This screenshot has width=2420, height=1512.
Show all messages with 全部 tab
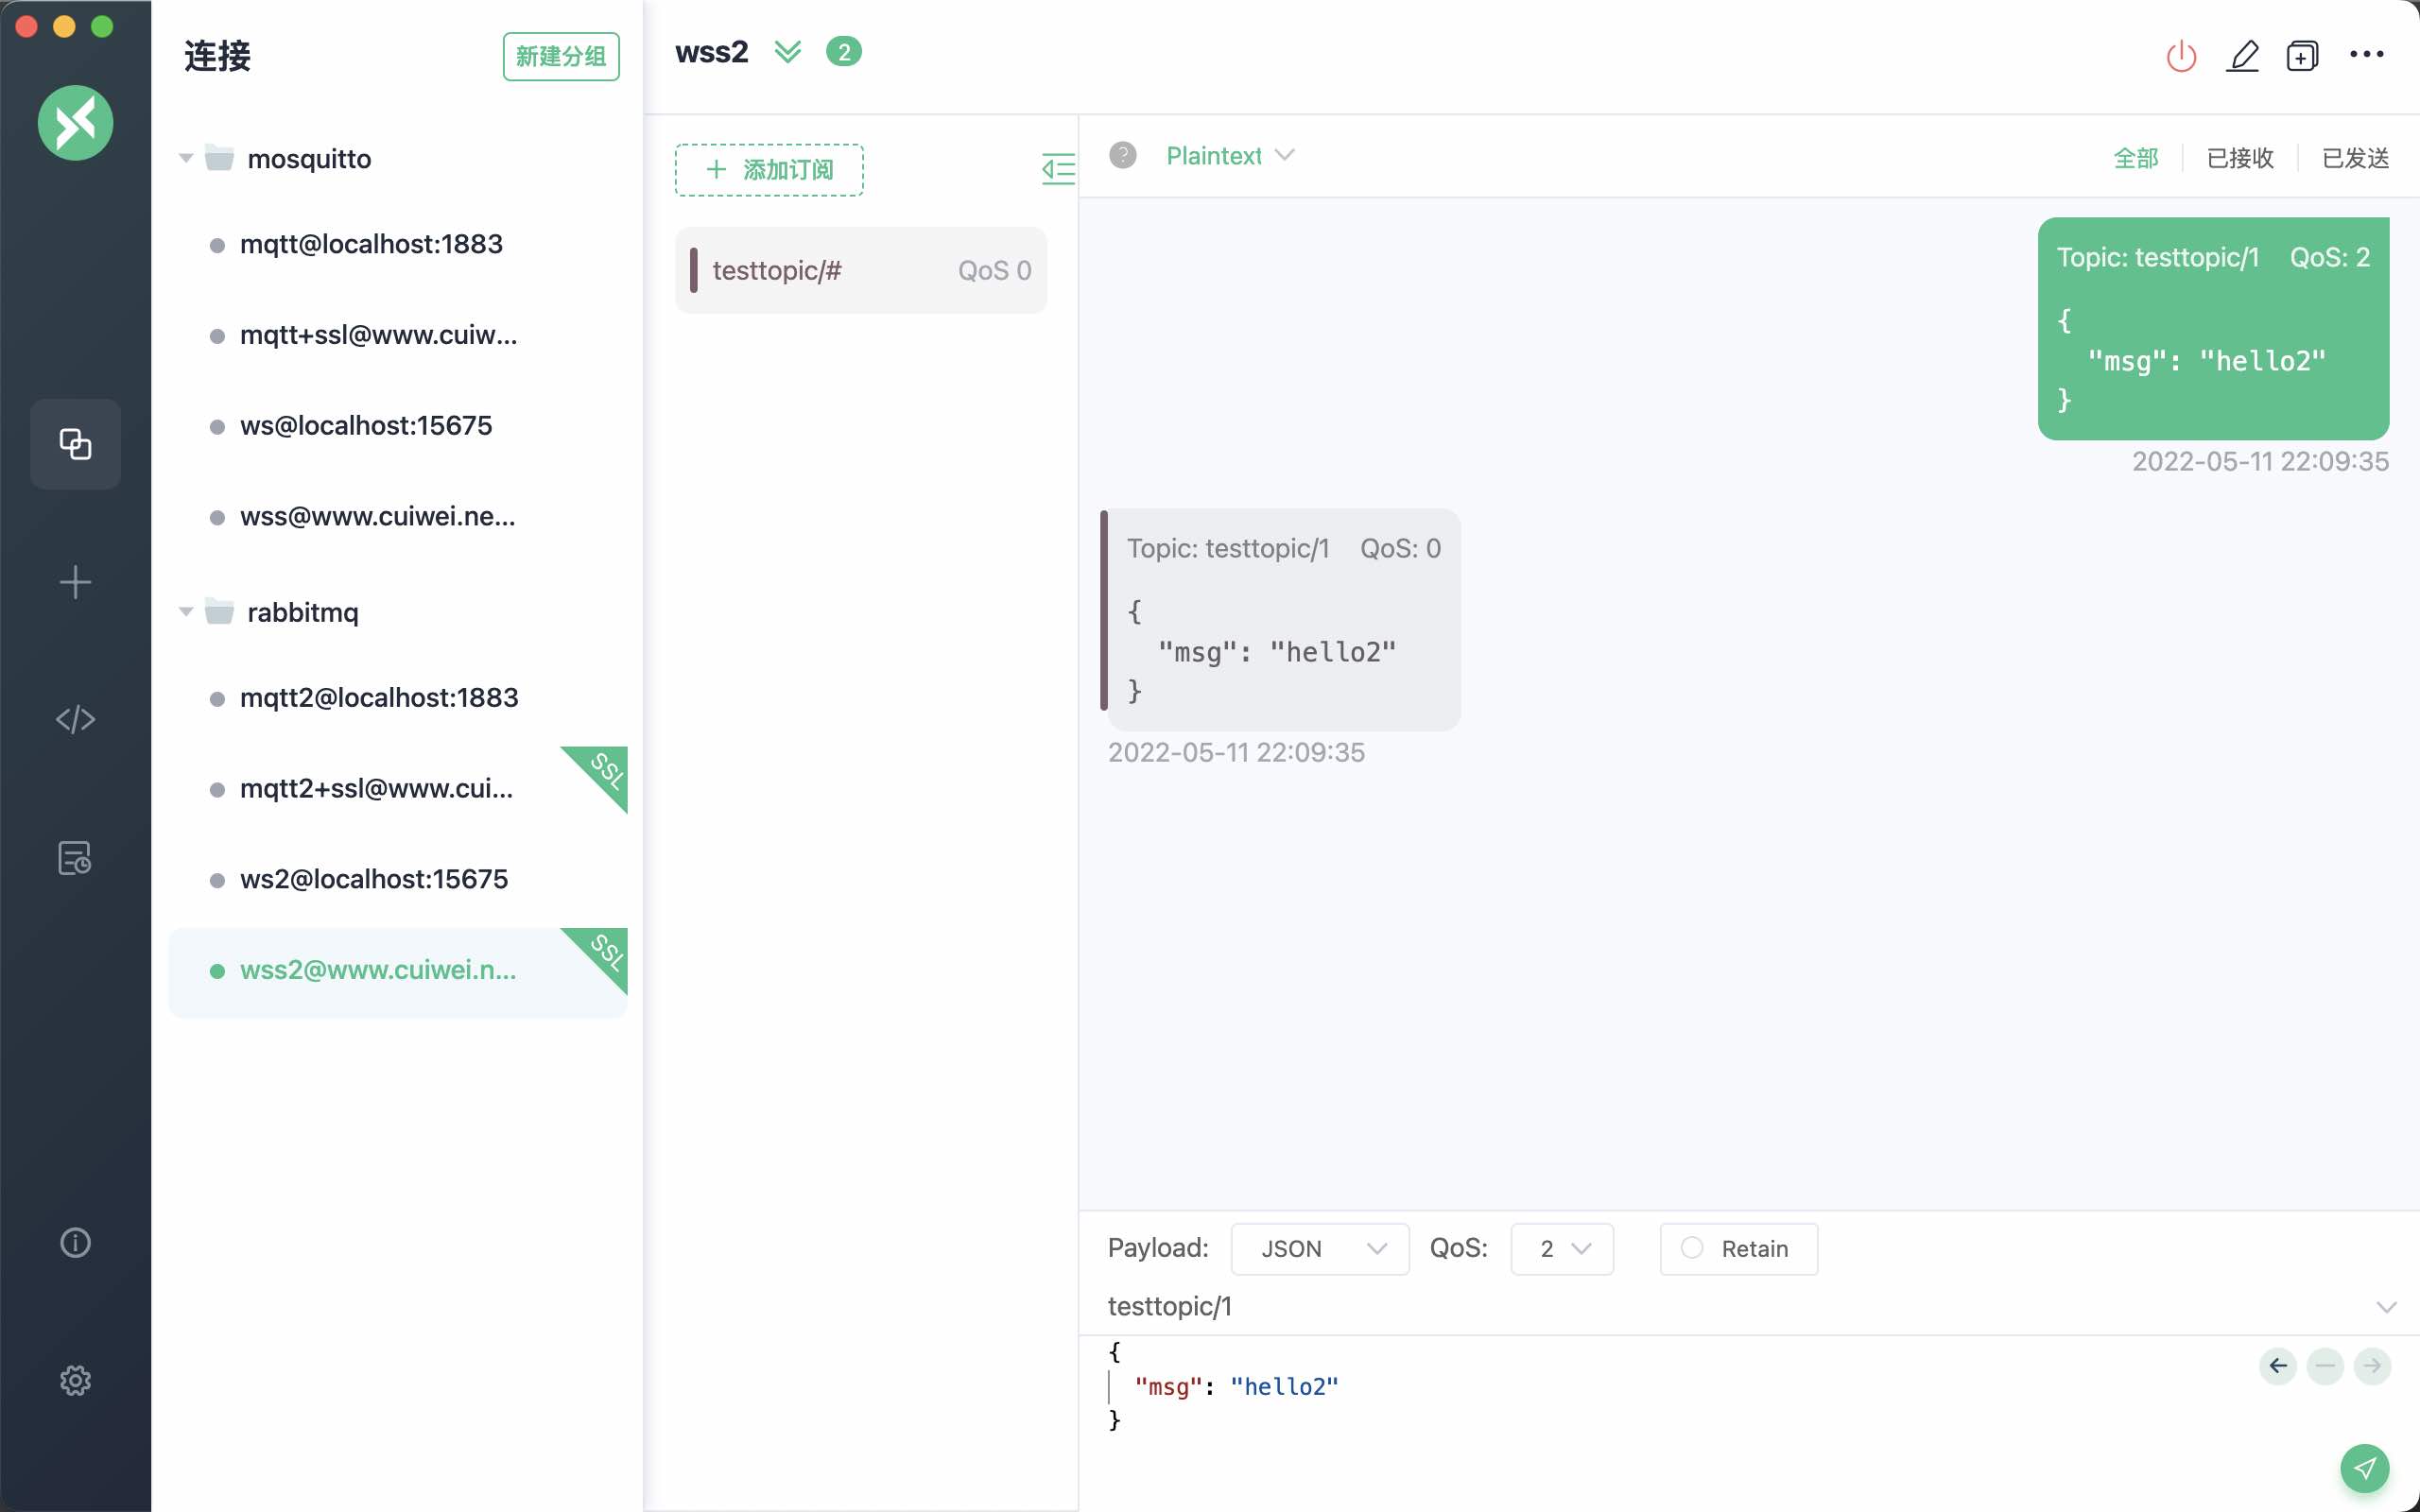click(x=2135, y=158)
